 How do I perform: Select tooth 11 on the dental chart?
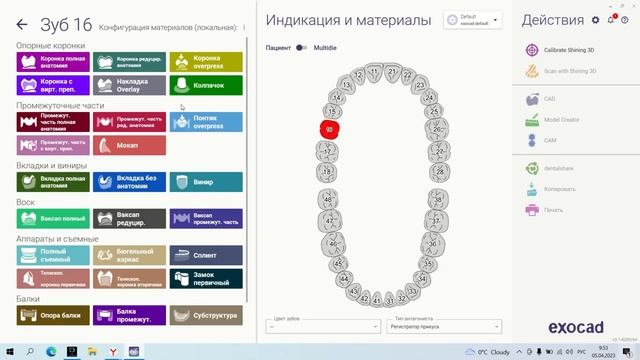374,72
